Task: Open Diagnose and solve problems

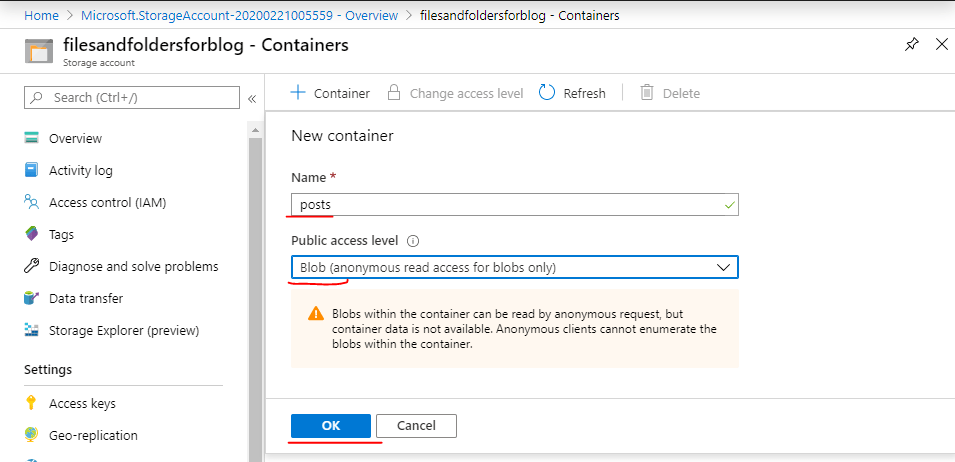Action: (133, 266)
